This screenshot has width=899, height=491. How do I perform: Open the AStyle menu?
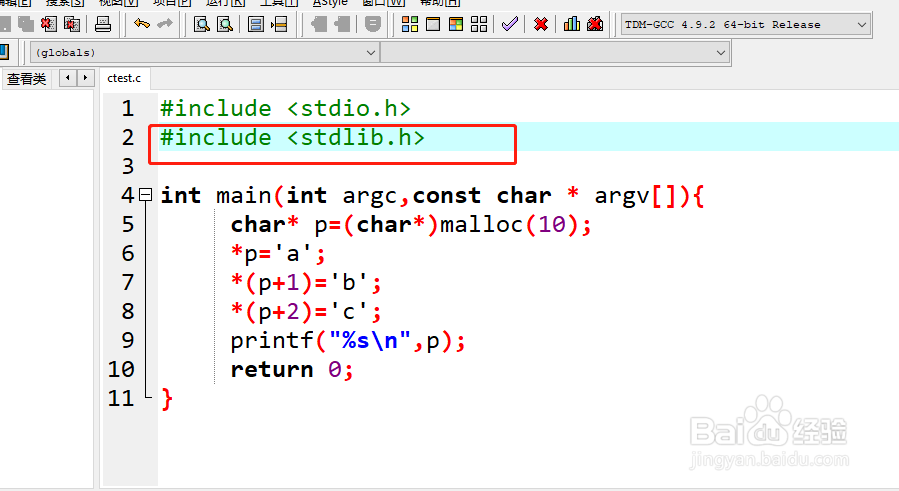click(x=330, y=2)
